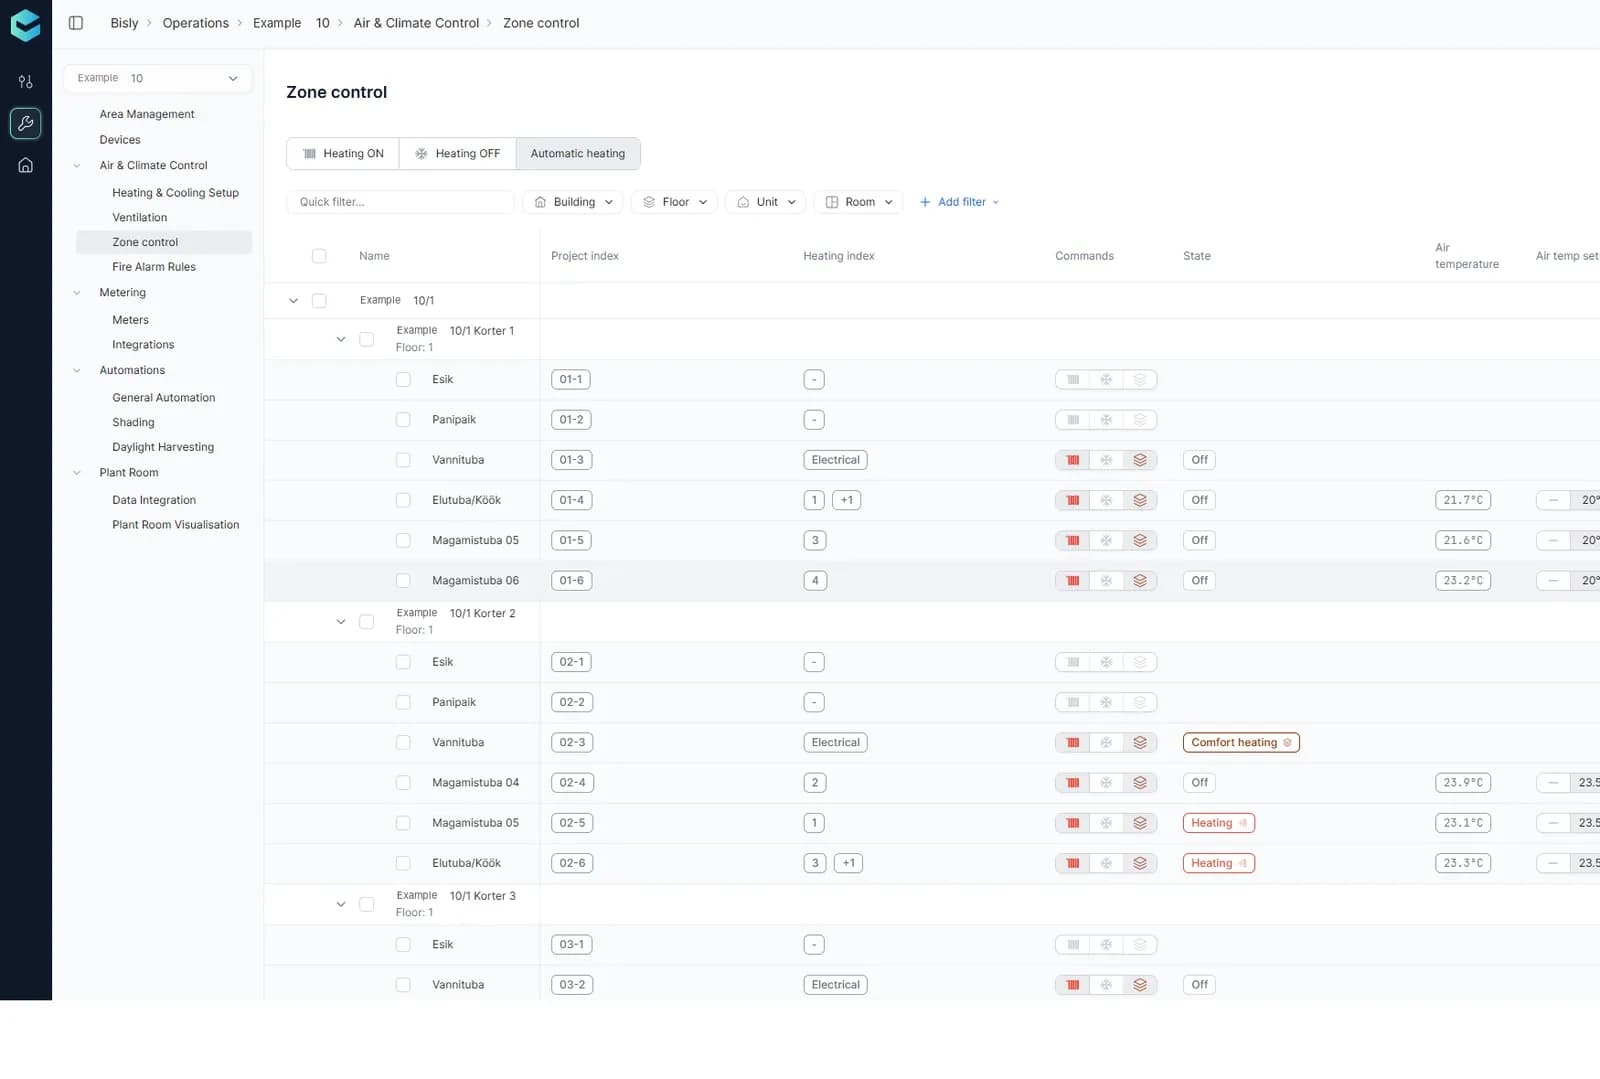Tick checkbox for Example 10/1 building row
Viewport: 1600px width, 1079px height.
(319, 300)
